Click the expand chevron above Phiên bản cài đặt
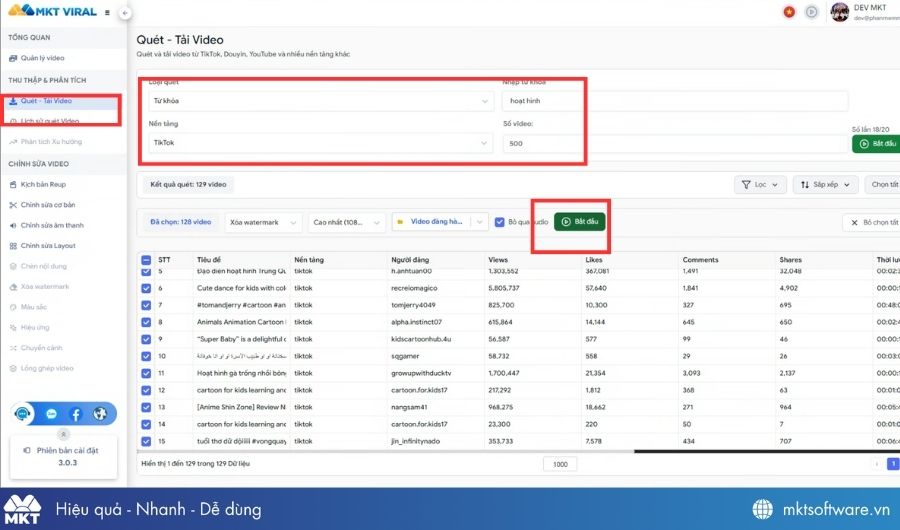900x530 pixels. tap(64, 434)
